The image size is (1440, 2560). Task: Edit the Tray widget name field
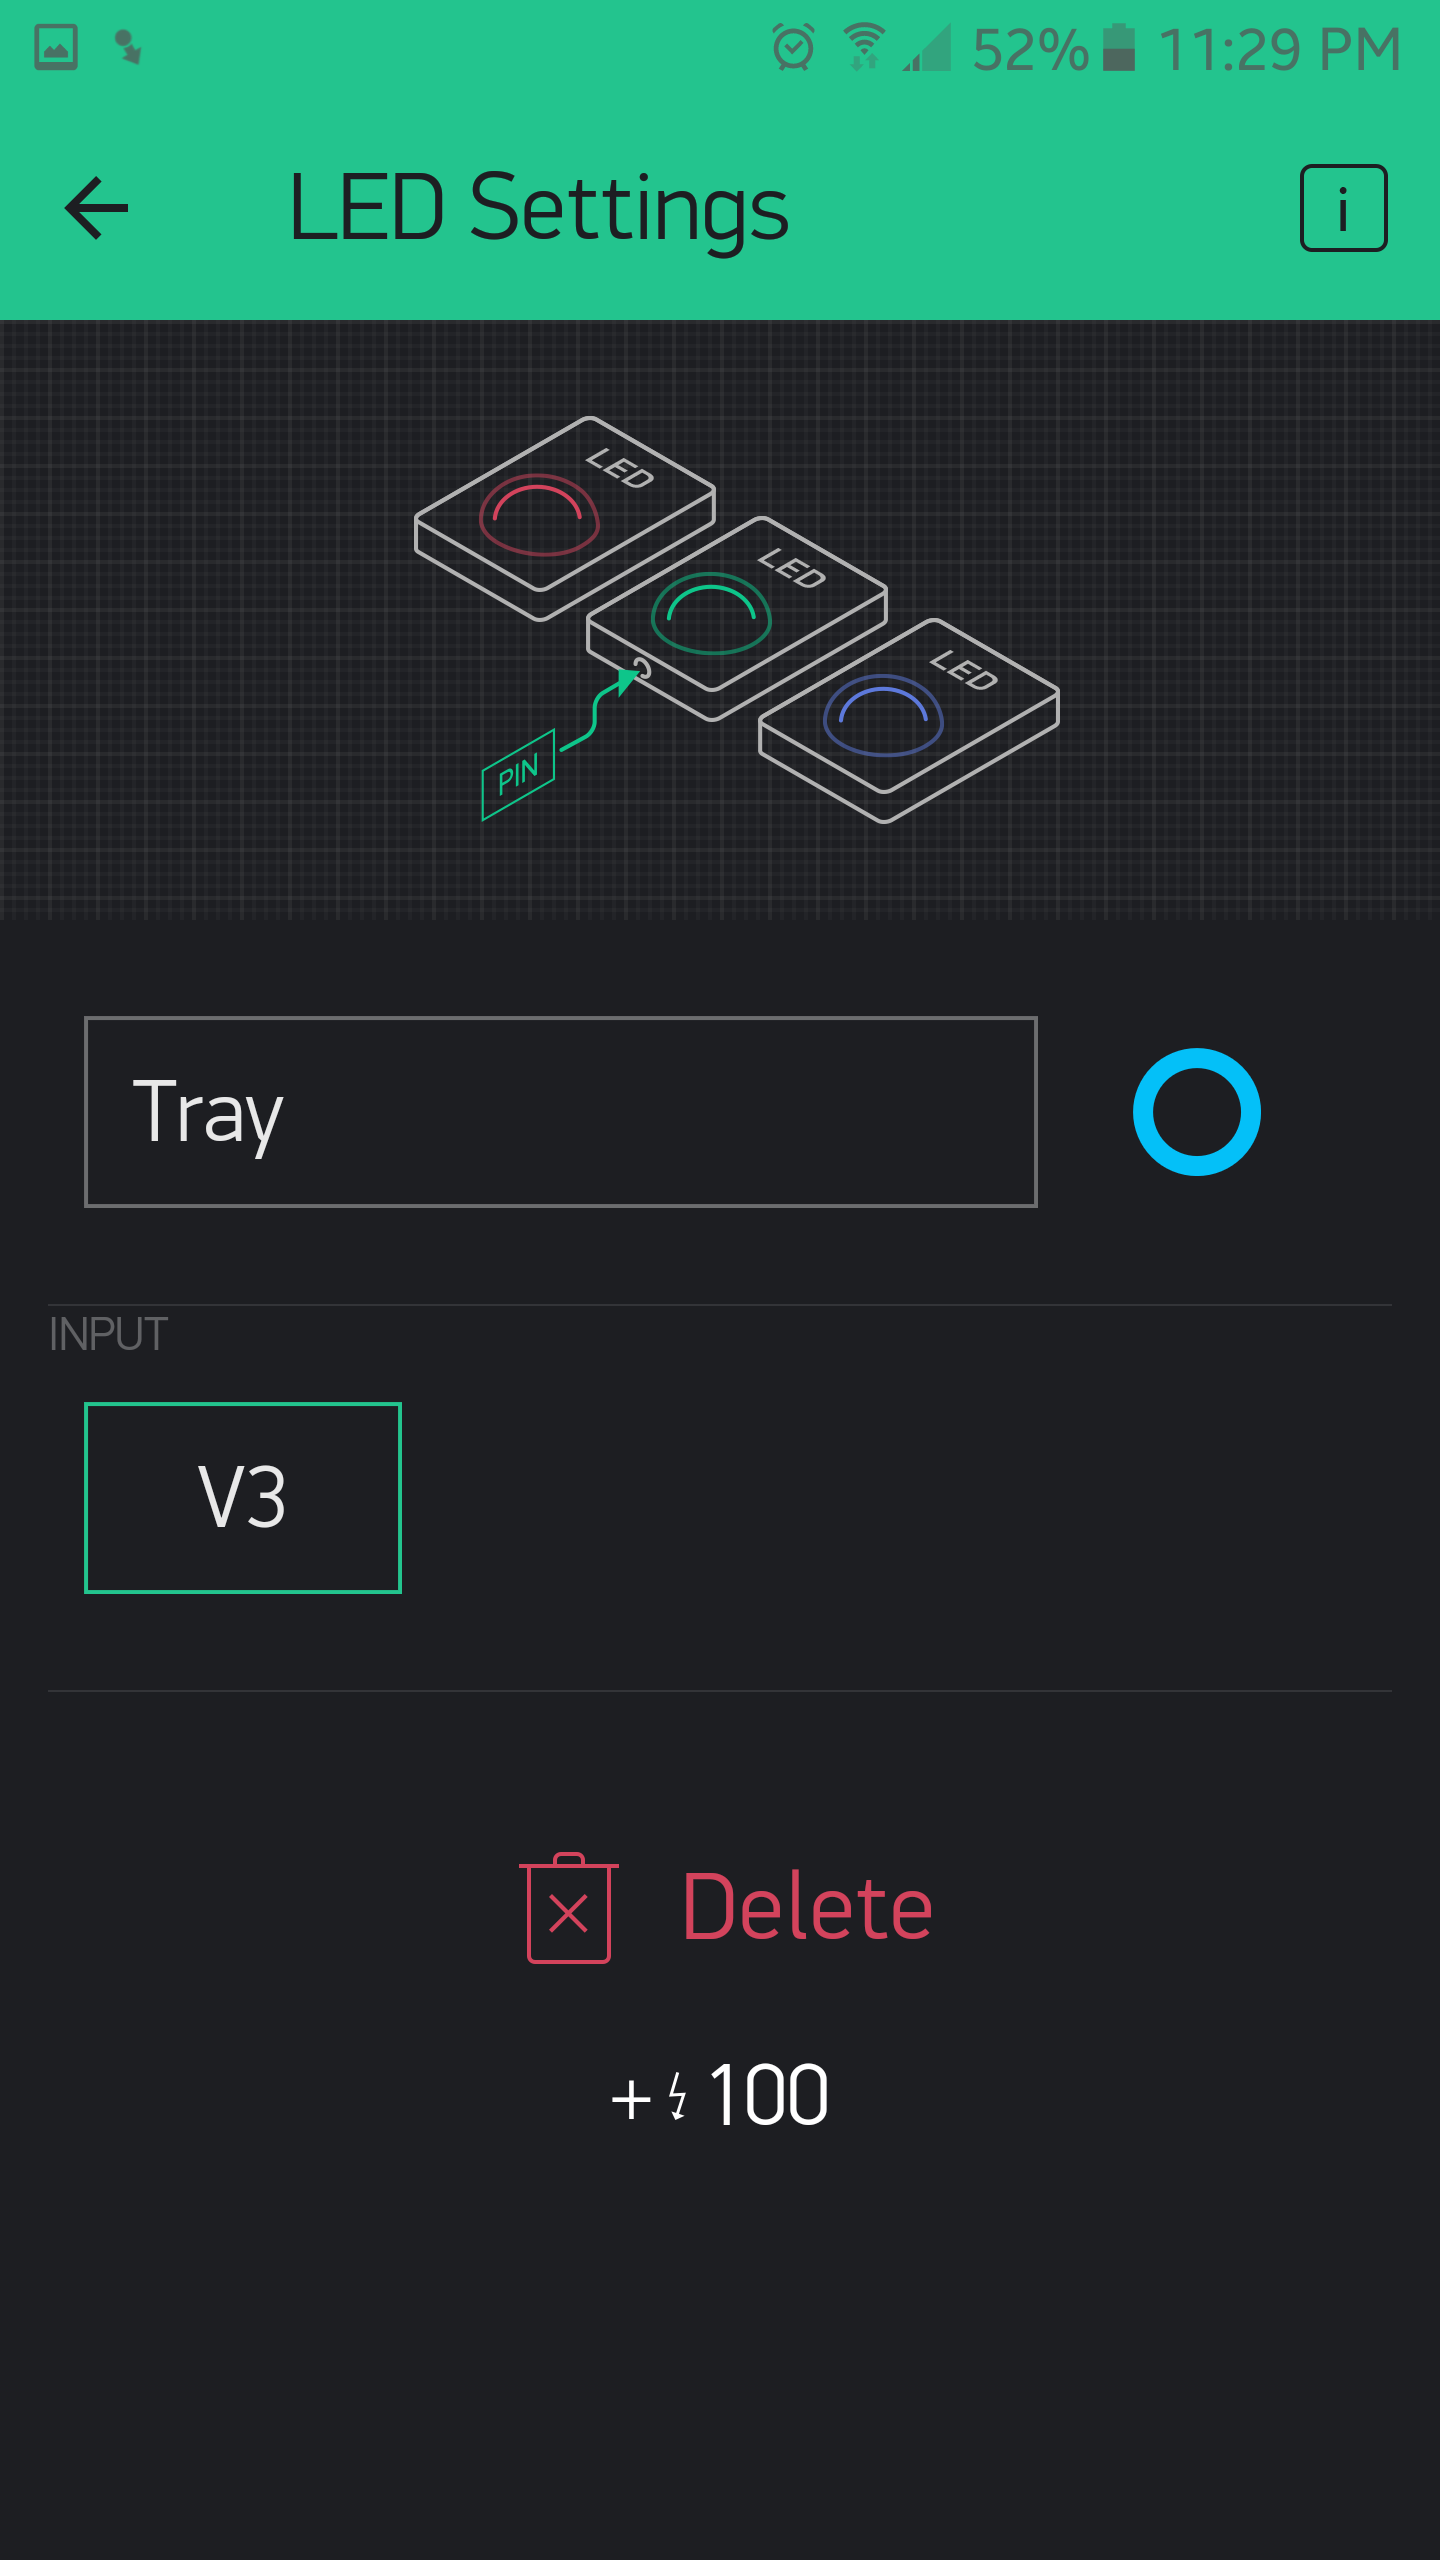561,1112
